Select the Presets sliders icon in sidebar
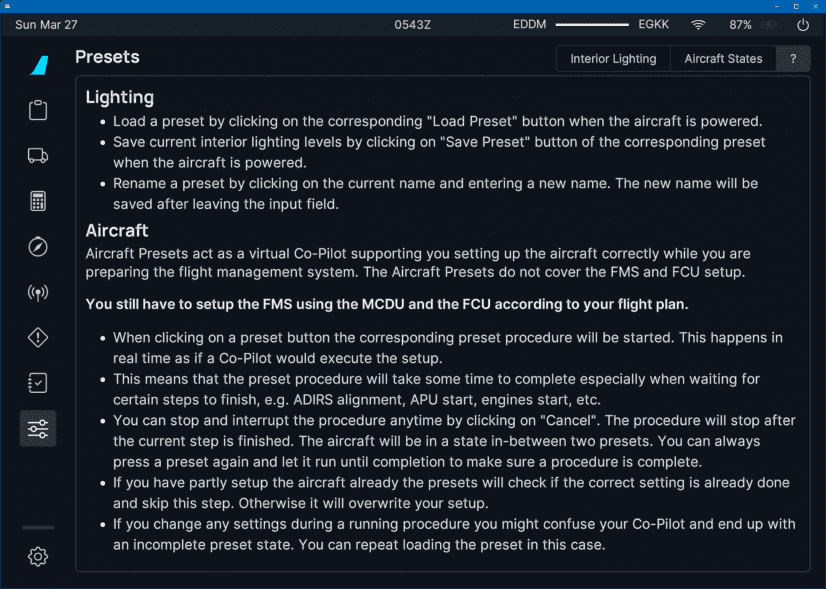Viewport: 826px width, 589px height. (x=38, y=428)
